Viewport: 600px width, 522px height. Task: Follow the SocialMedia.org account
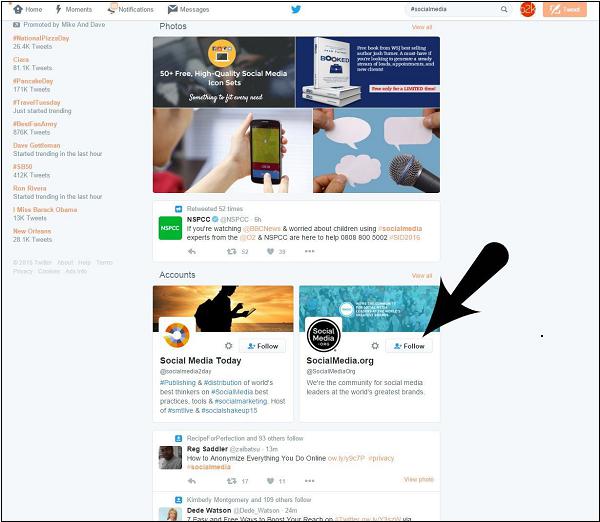coord(410,346)
